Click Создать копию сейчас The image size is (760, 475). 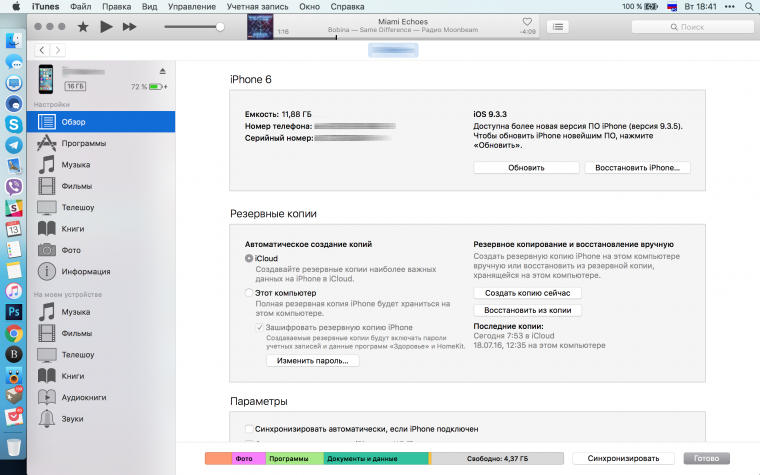tap(527, 293)
